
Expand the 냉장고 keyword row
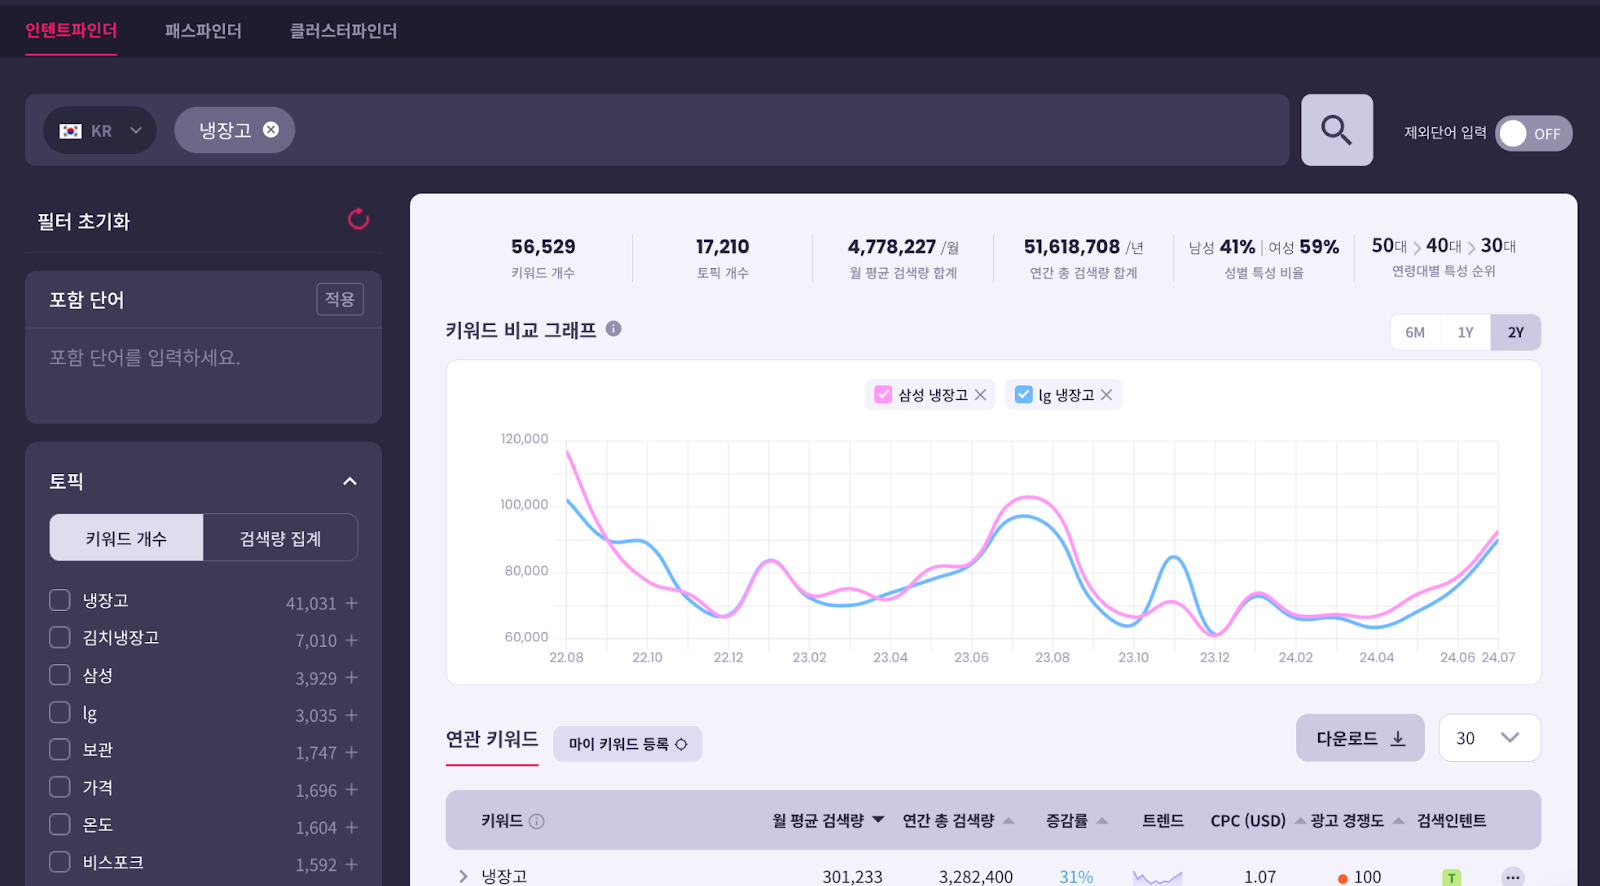click(463, 876)
